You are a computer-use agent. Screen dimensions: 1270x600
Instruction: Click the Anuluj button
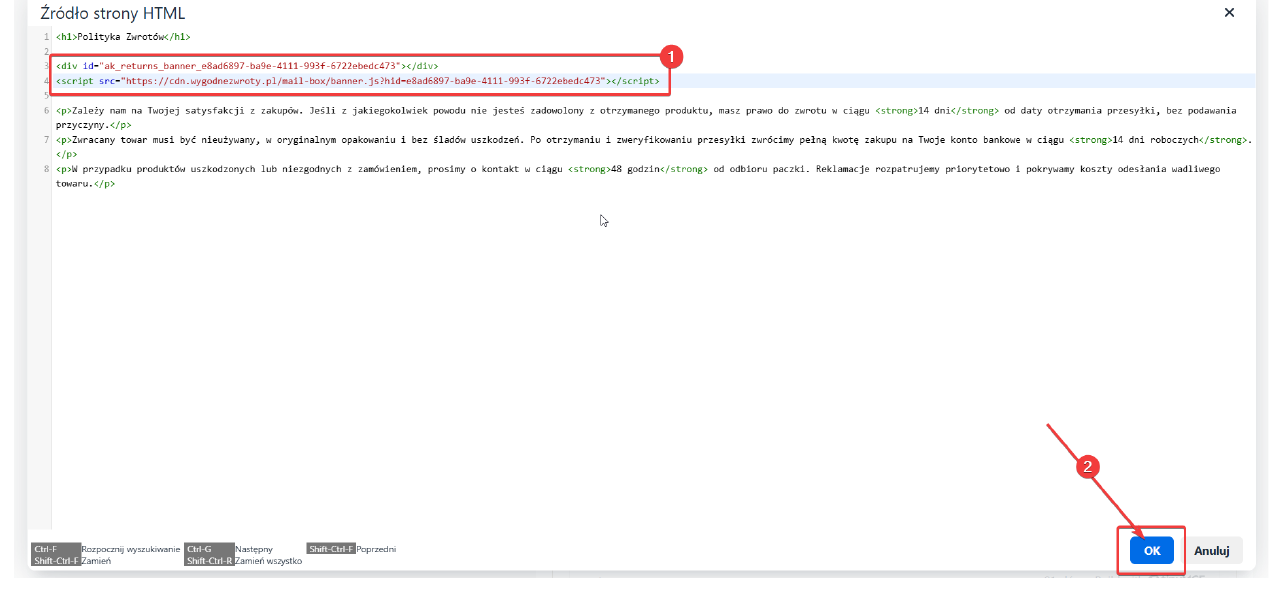1211,550
